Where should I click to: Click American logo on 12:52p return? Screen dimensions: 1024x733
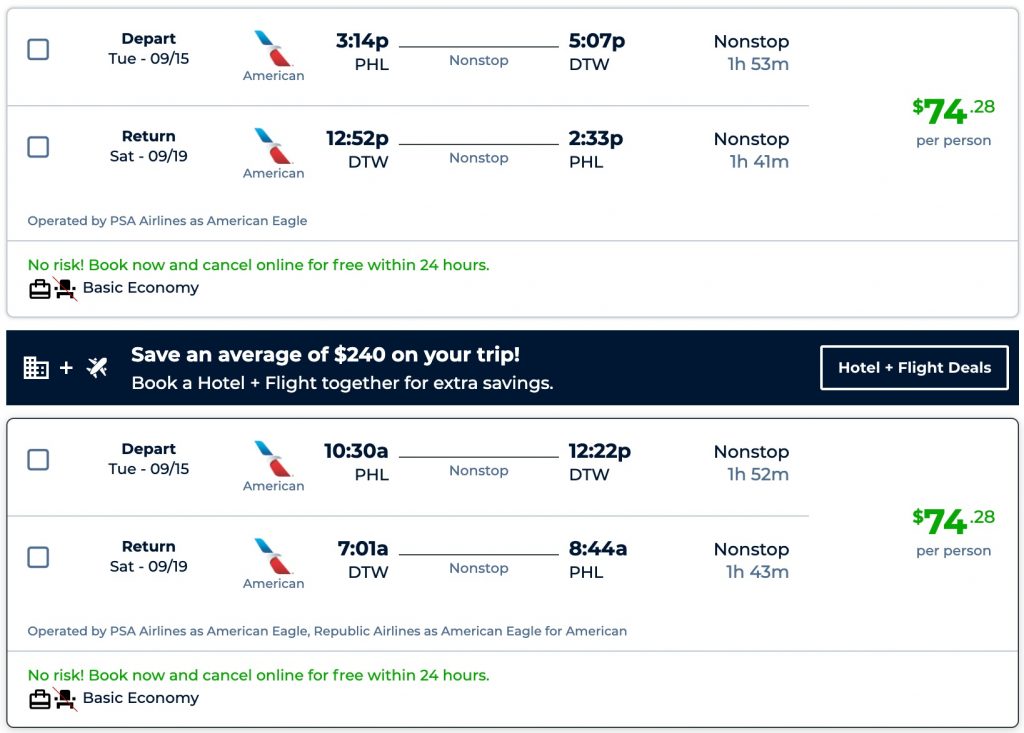tap(273, 146)
